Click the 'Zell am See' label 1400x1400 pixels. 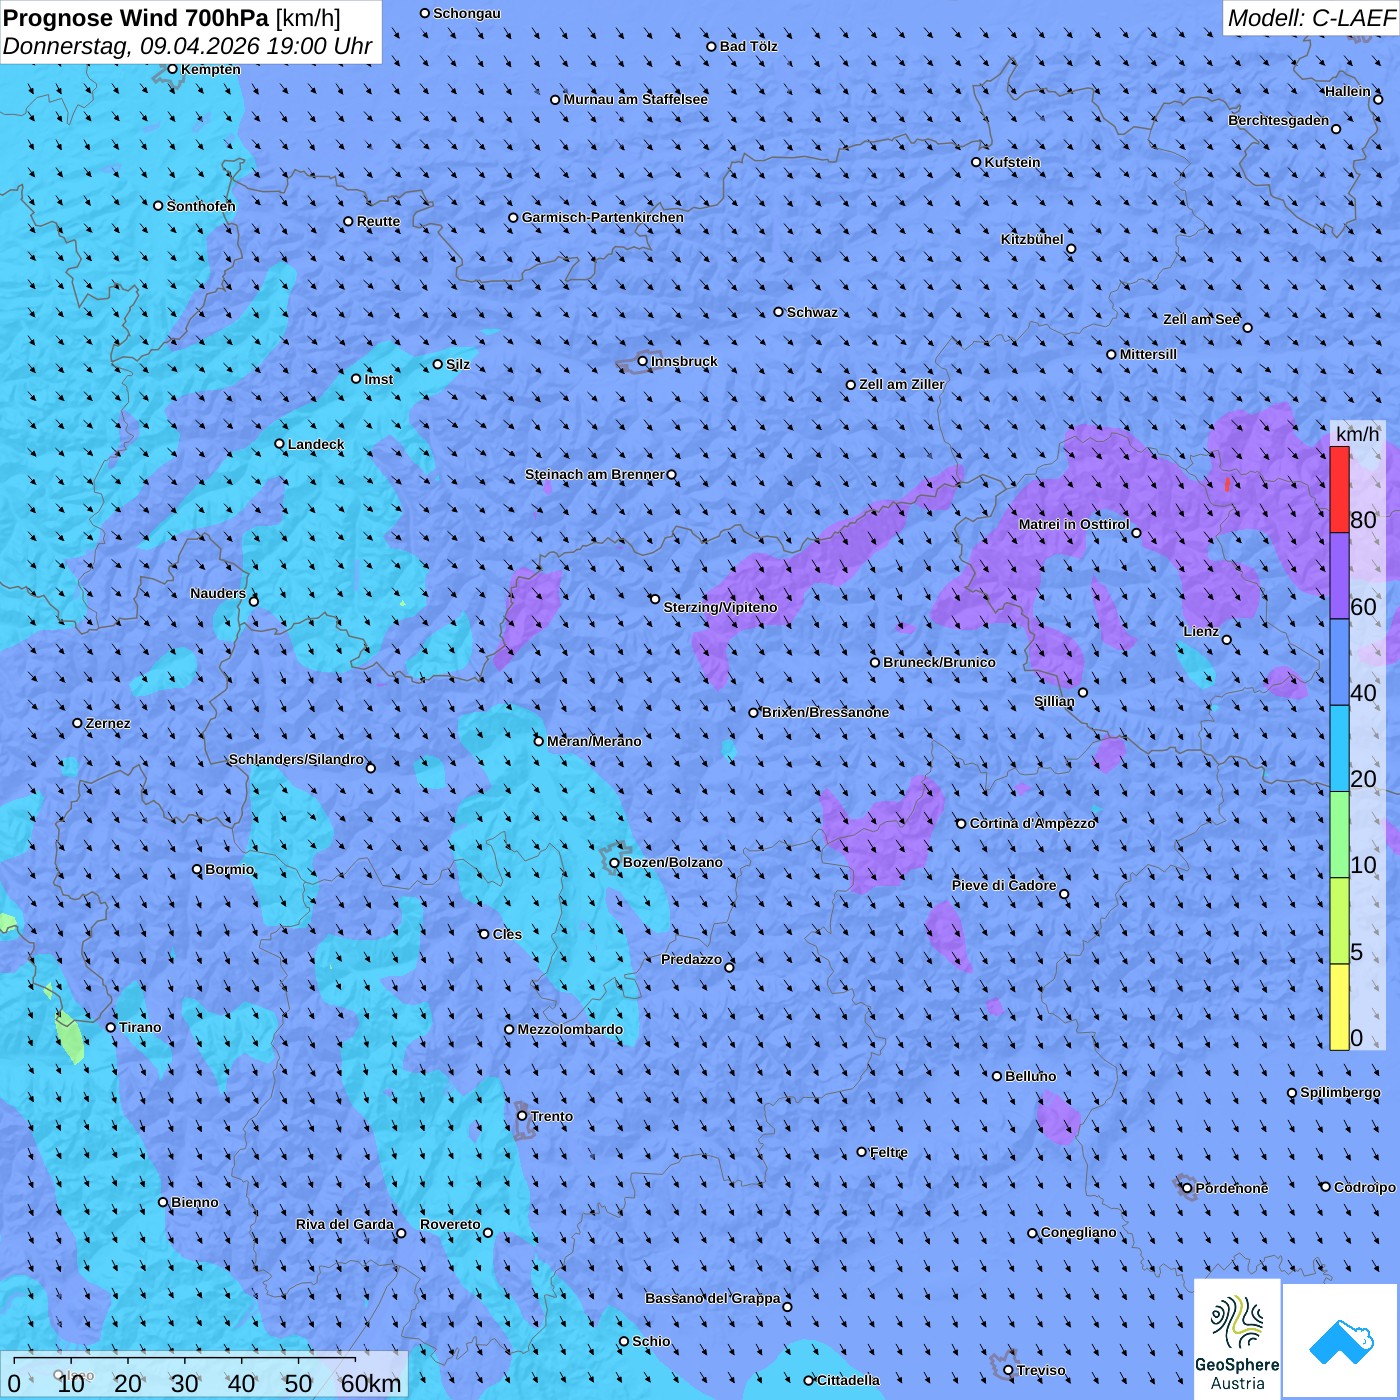point(1201,319)
